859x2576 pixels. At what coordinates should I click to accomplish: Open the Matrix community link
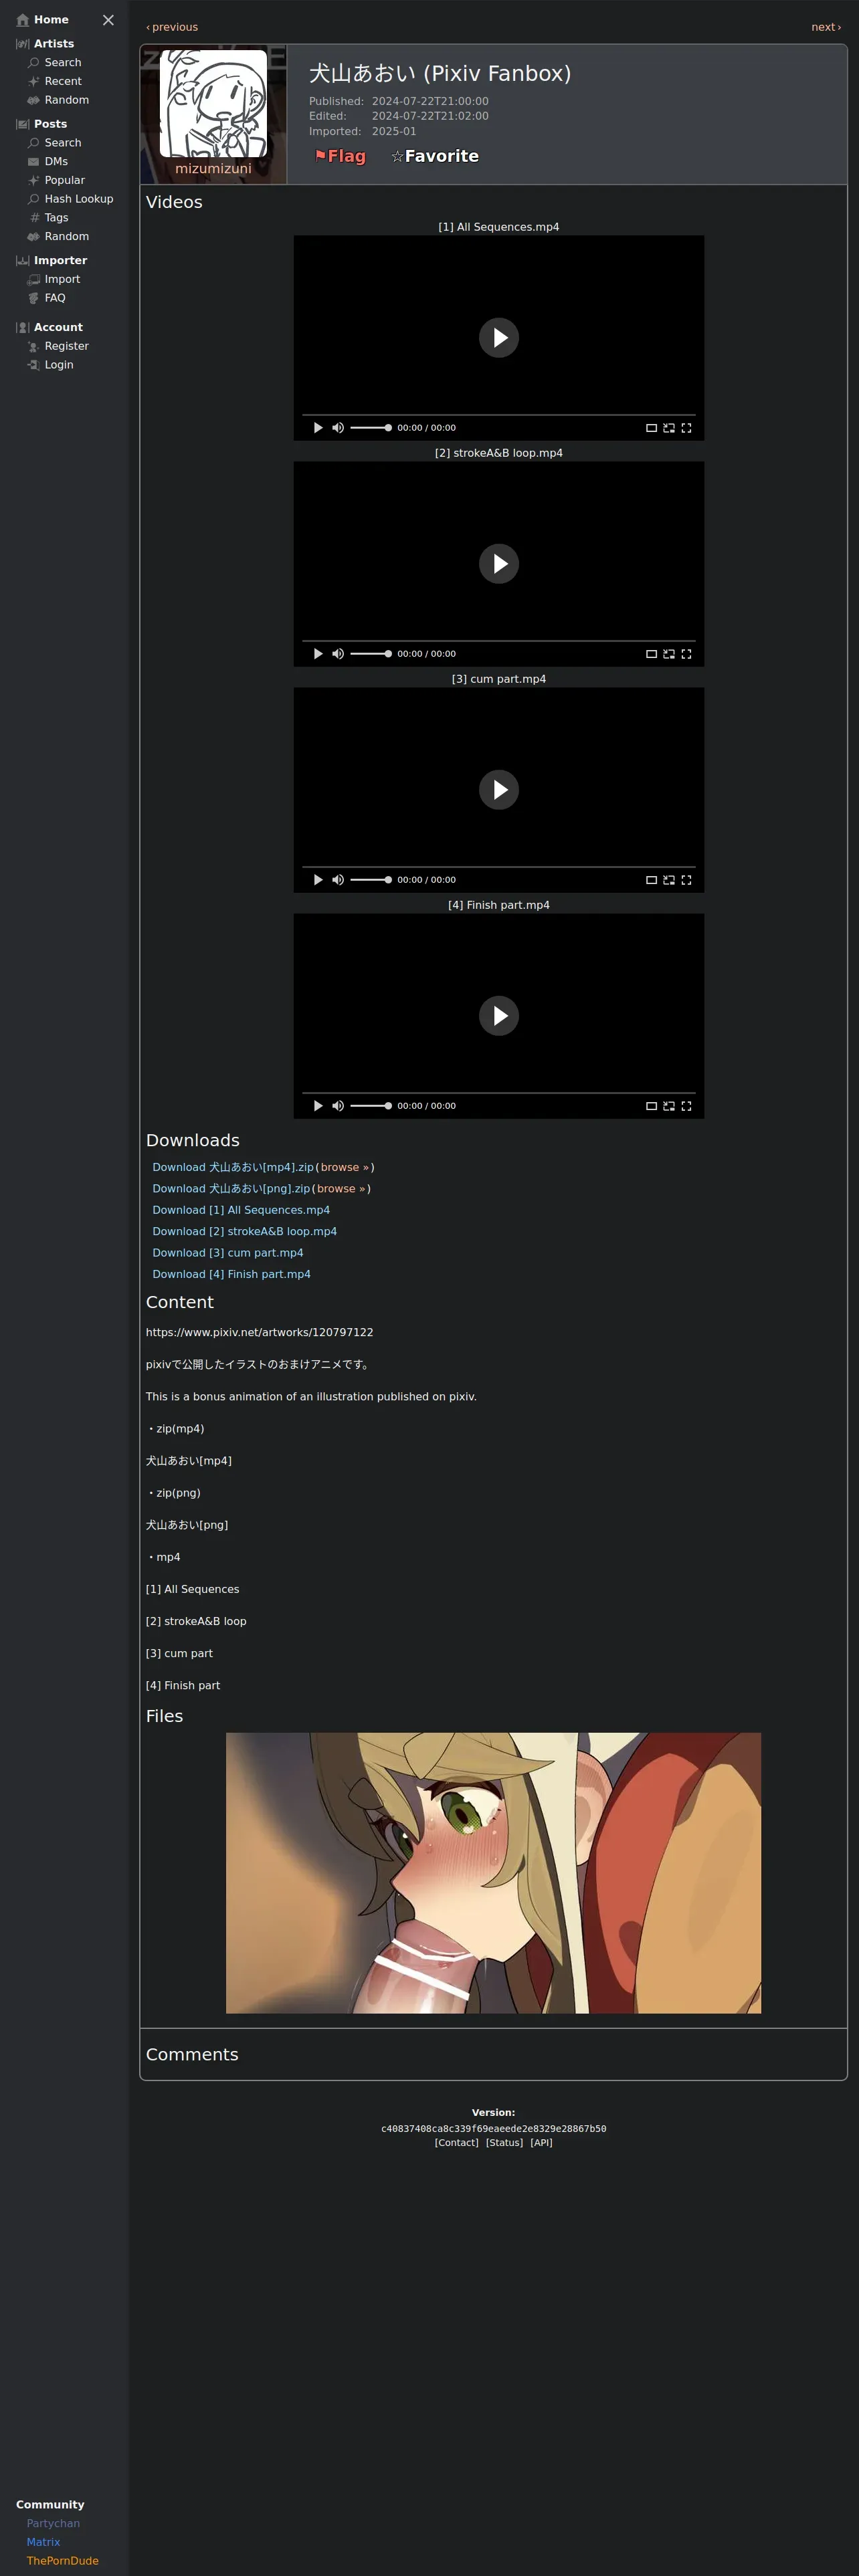[43, 2542]
